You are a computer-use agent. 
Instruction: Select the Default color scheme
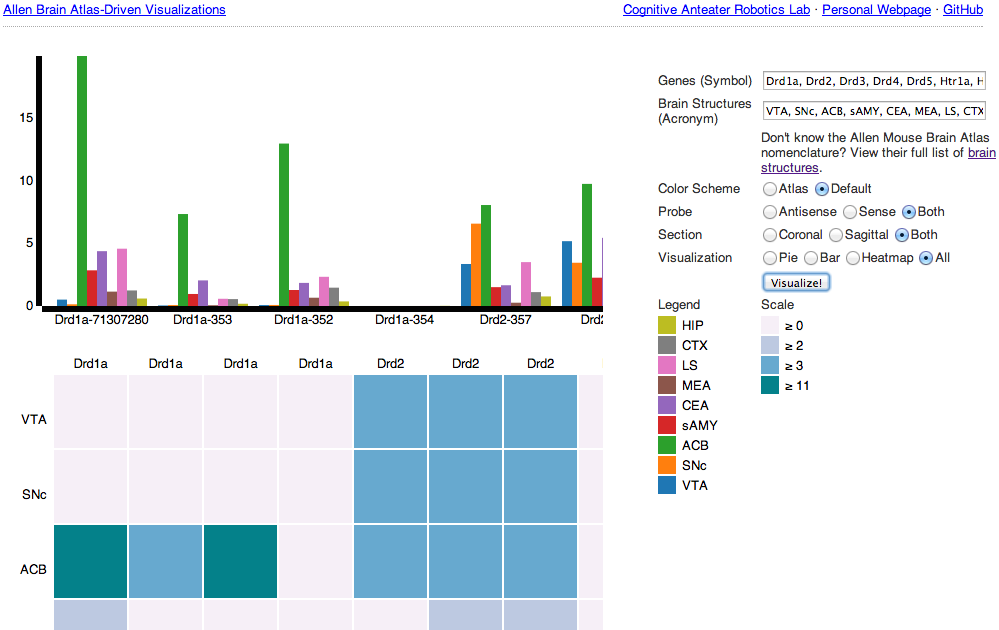coord(822,189)
